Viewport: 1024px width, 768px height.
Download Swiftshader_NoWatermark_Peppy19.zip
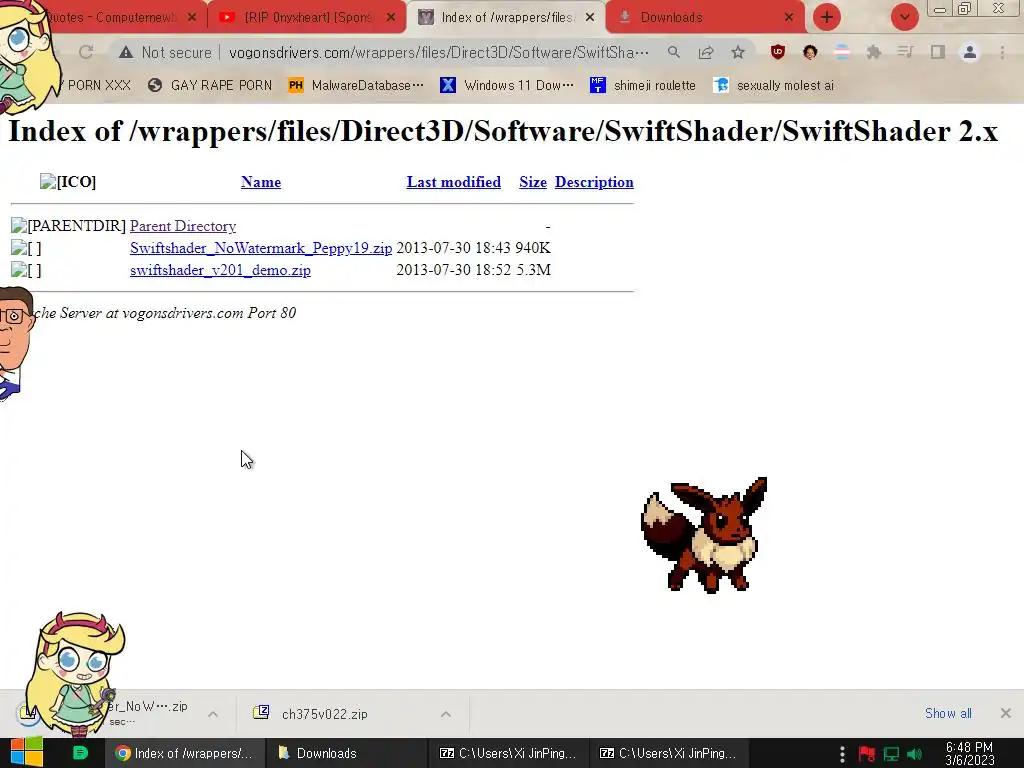point(261,248)
